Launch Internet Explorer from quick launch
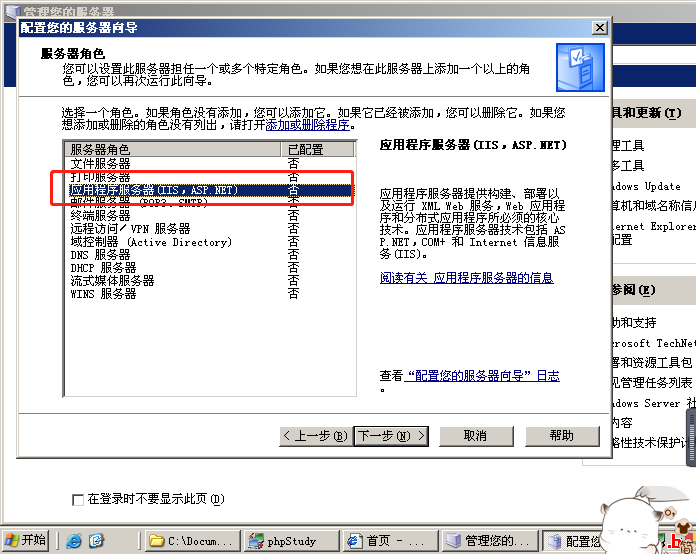 (74, 541)
